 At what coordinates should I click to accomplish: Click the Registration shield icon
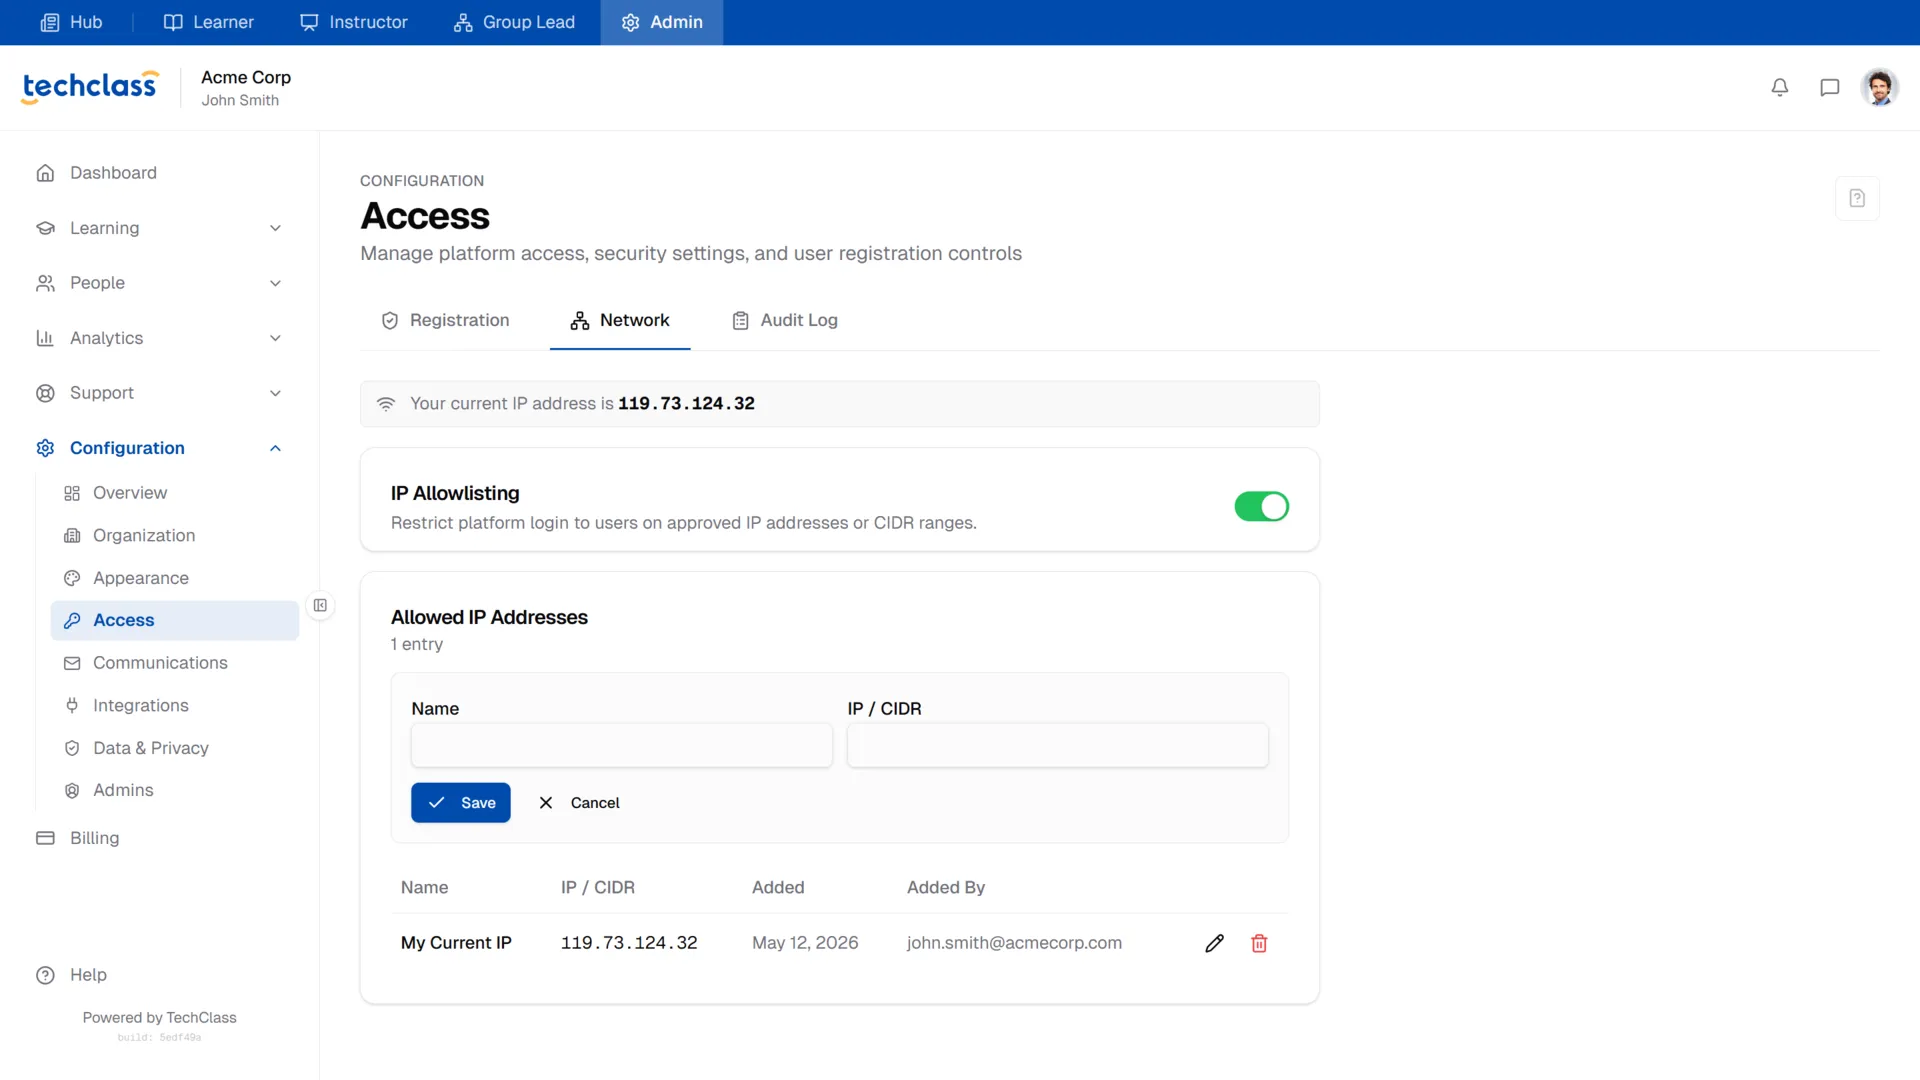tap(390, 321)
